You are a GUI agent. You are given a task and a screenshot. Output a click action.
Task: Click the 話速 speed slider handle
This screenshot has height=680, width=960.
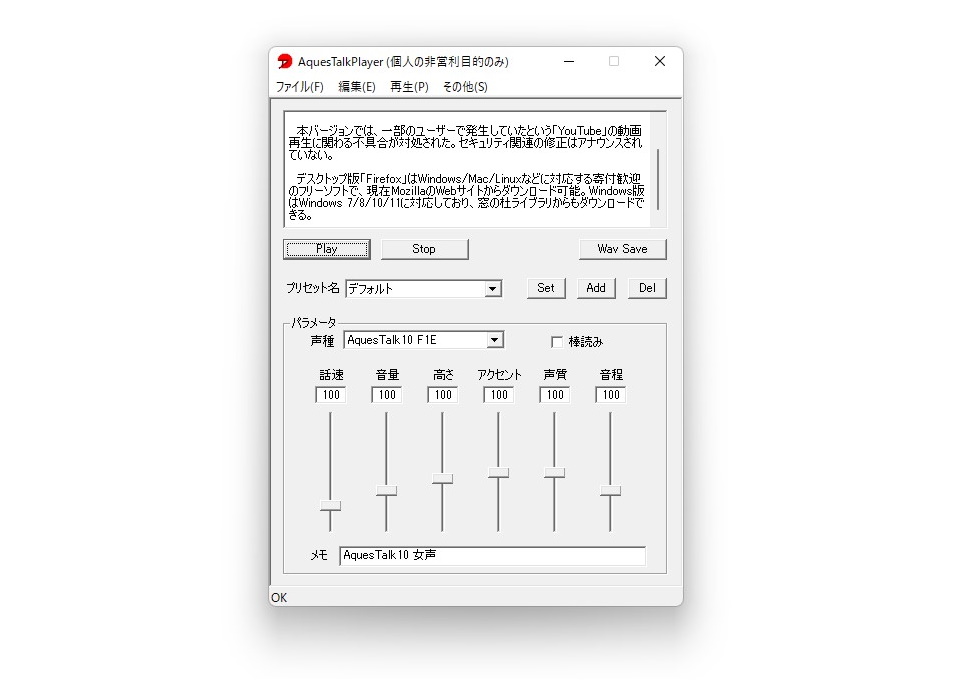click(x=329, y=505)
